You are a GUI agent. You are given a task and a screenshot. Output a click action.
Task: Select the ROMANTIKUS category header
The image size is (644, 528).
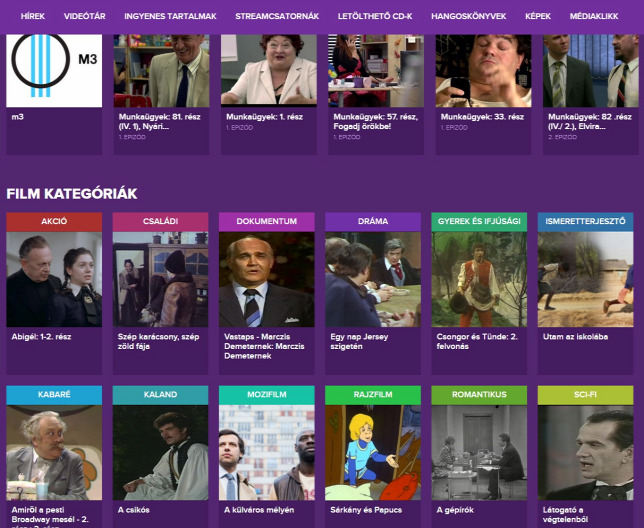[x=479, y=395]
